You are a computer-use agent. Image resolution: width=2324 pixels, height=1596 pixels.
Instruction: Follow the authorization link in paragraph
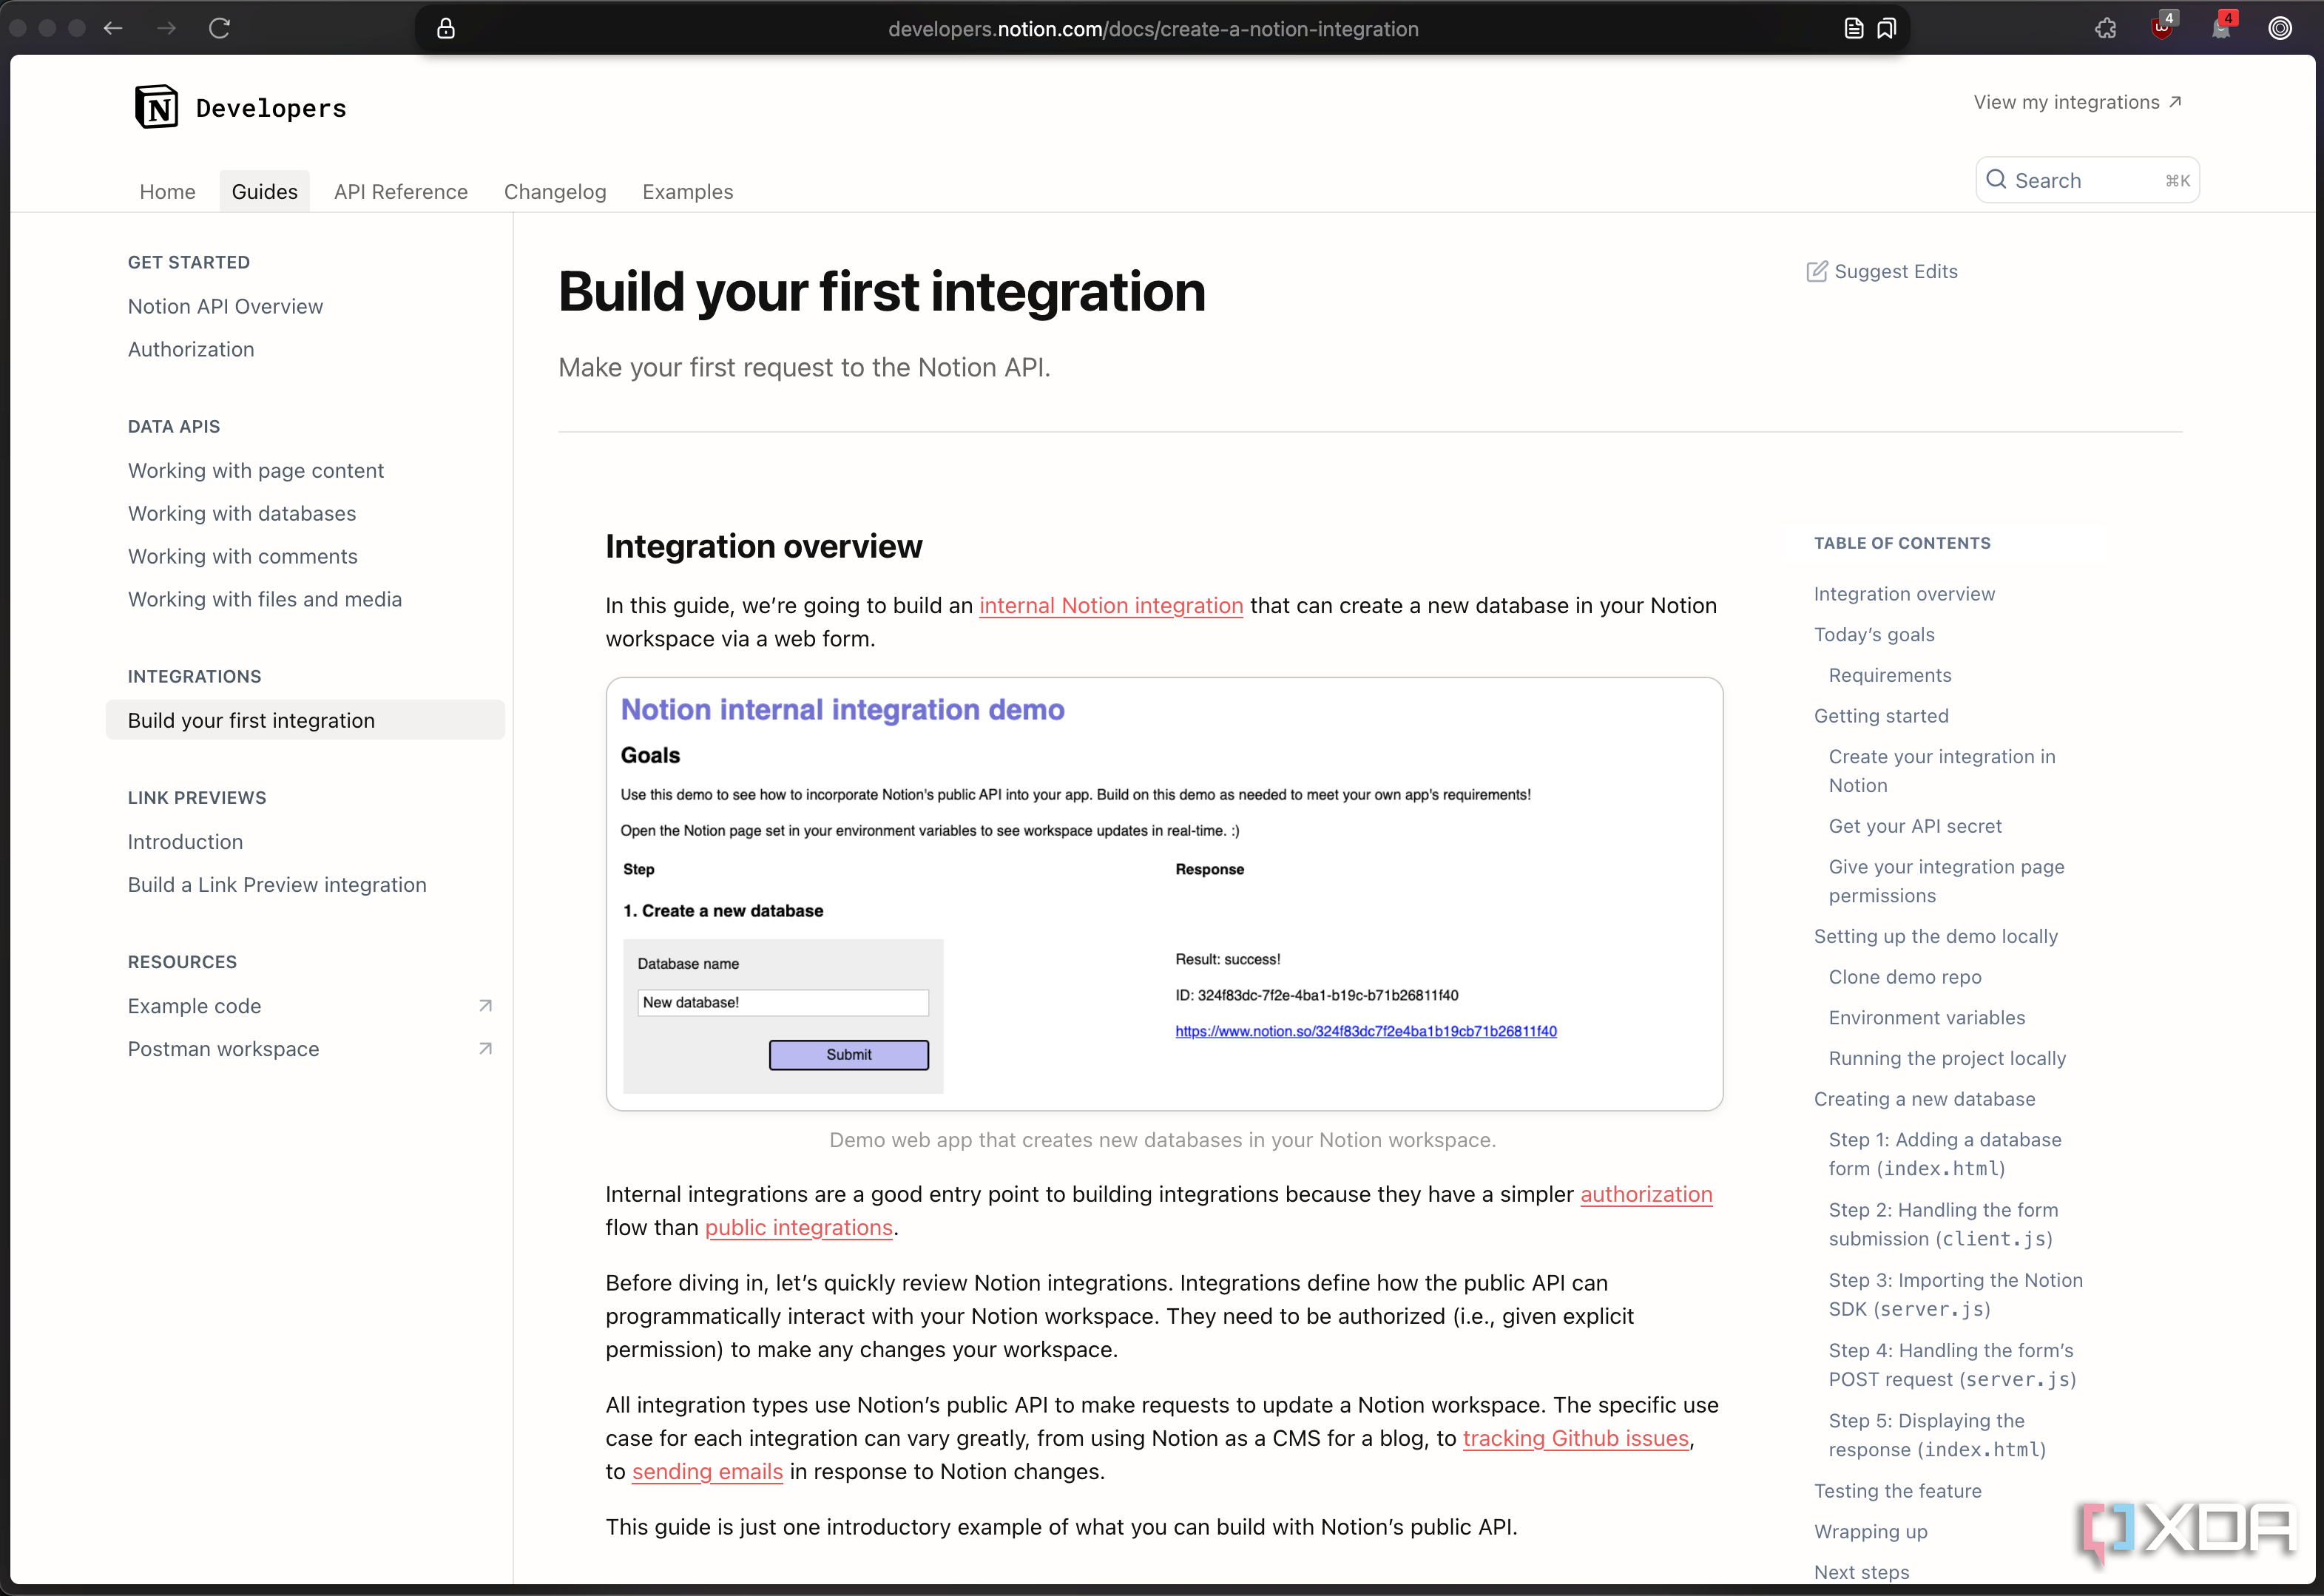click(x=1646, y=1194)
